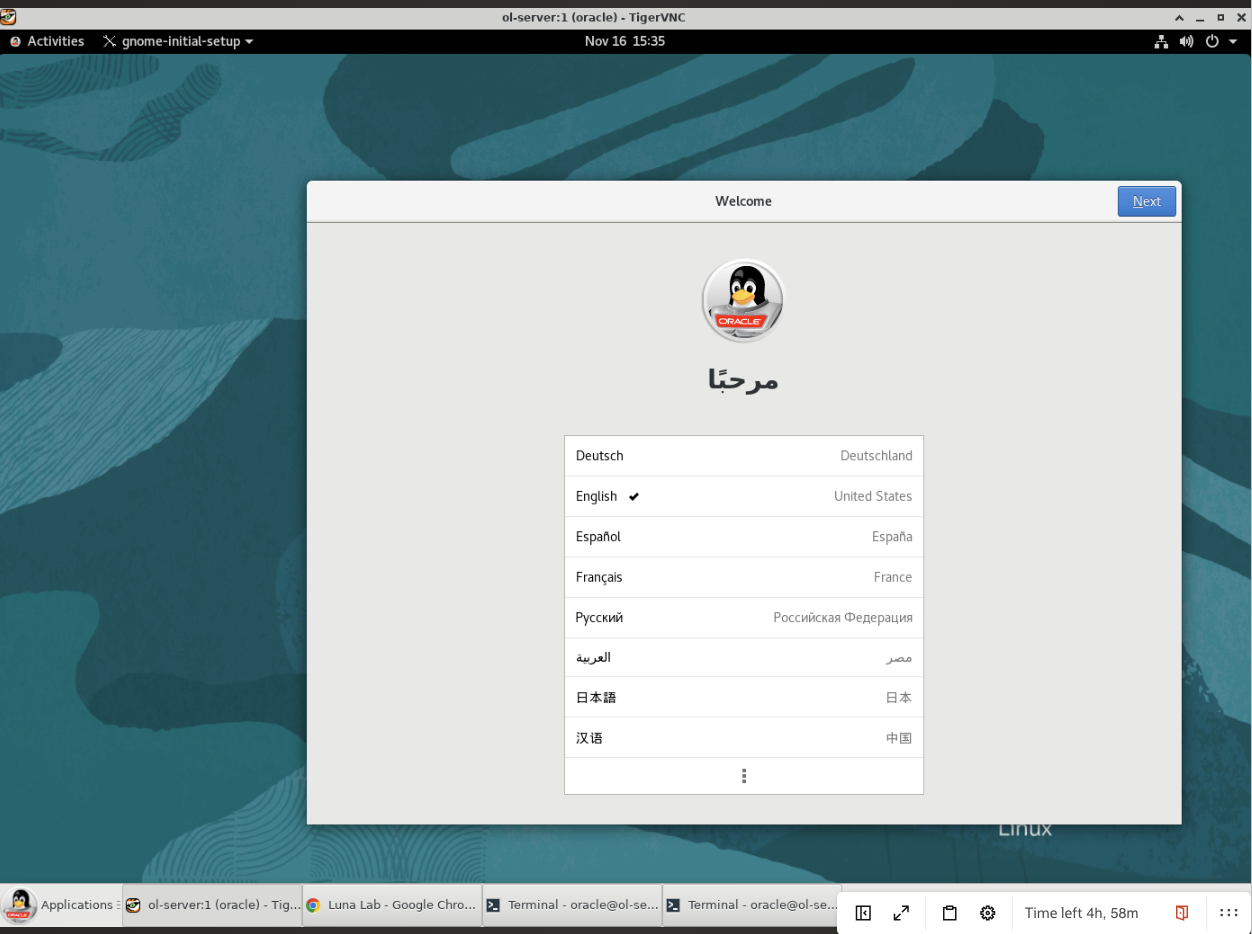The height and width of the screenshot is (934, 1252).
Task: Expand the system menu arrow
Action: (x=1232, y=41)
